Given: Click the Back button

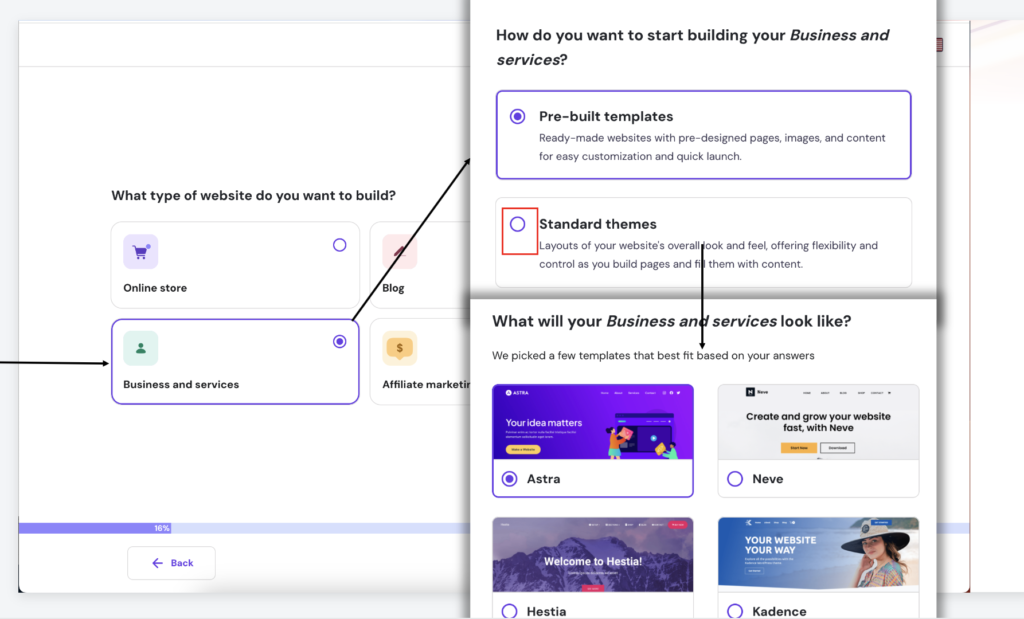Looking at the screenshot, I should coord(171,563).
